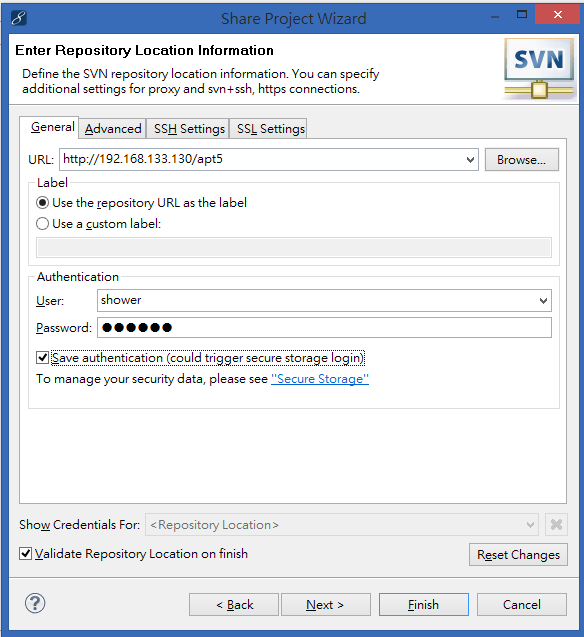Select Use the repository URL as the label
Screen dimensions: 584x637
pos(141,202)
